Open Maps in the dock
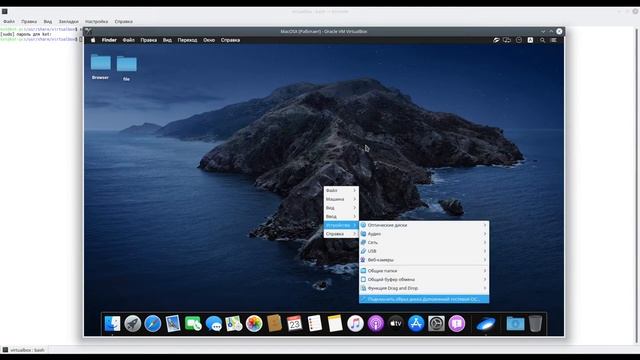 tap(234, 324)
